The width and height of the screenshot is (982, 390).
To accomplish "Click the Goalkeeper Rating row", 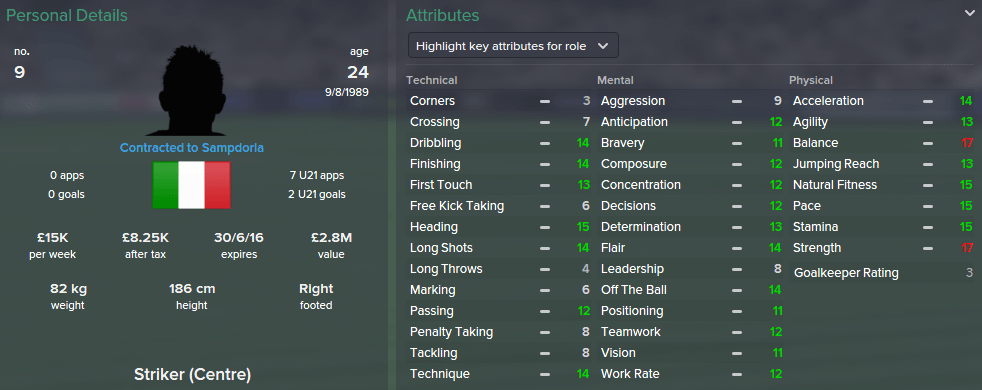I will click(882, 273).
